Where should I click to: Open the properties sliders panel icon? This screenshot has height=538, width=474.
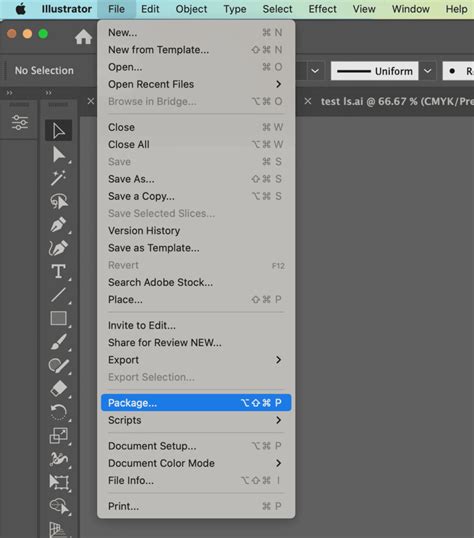point(20,122)
